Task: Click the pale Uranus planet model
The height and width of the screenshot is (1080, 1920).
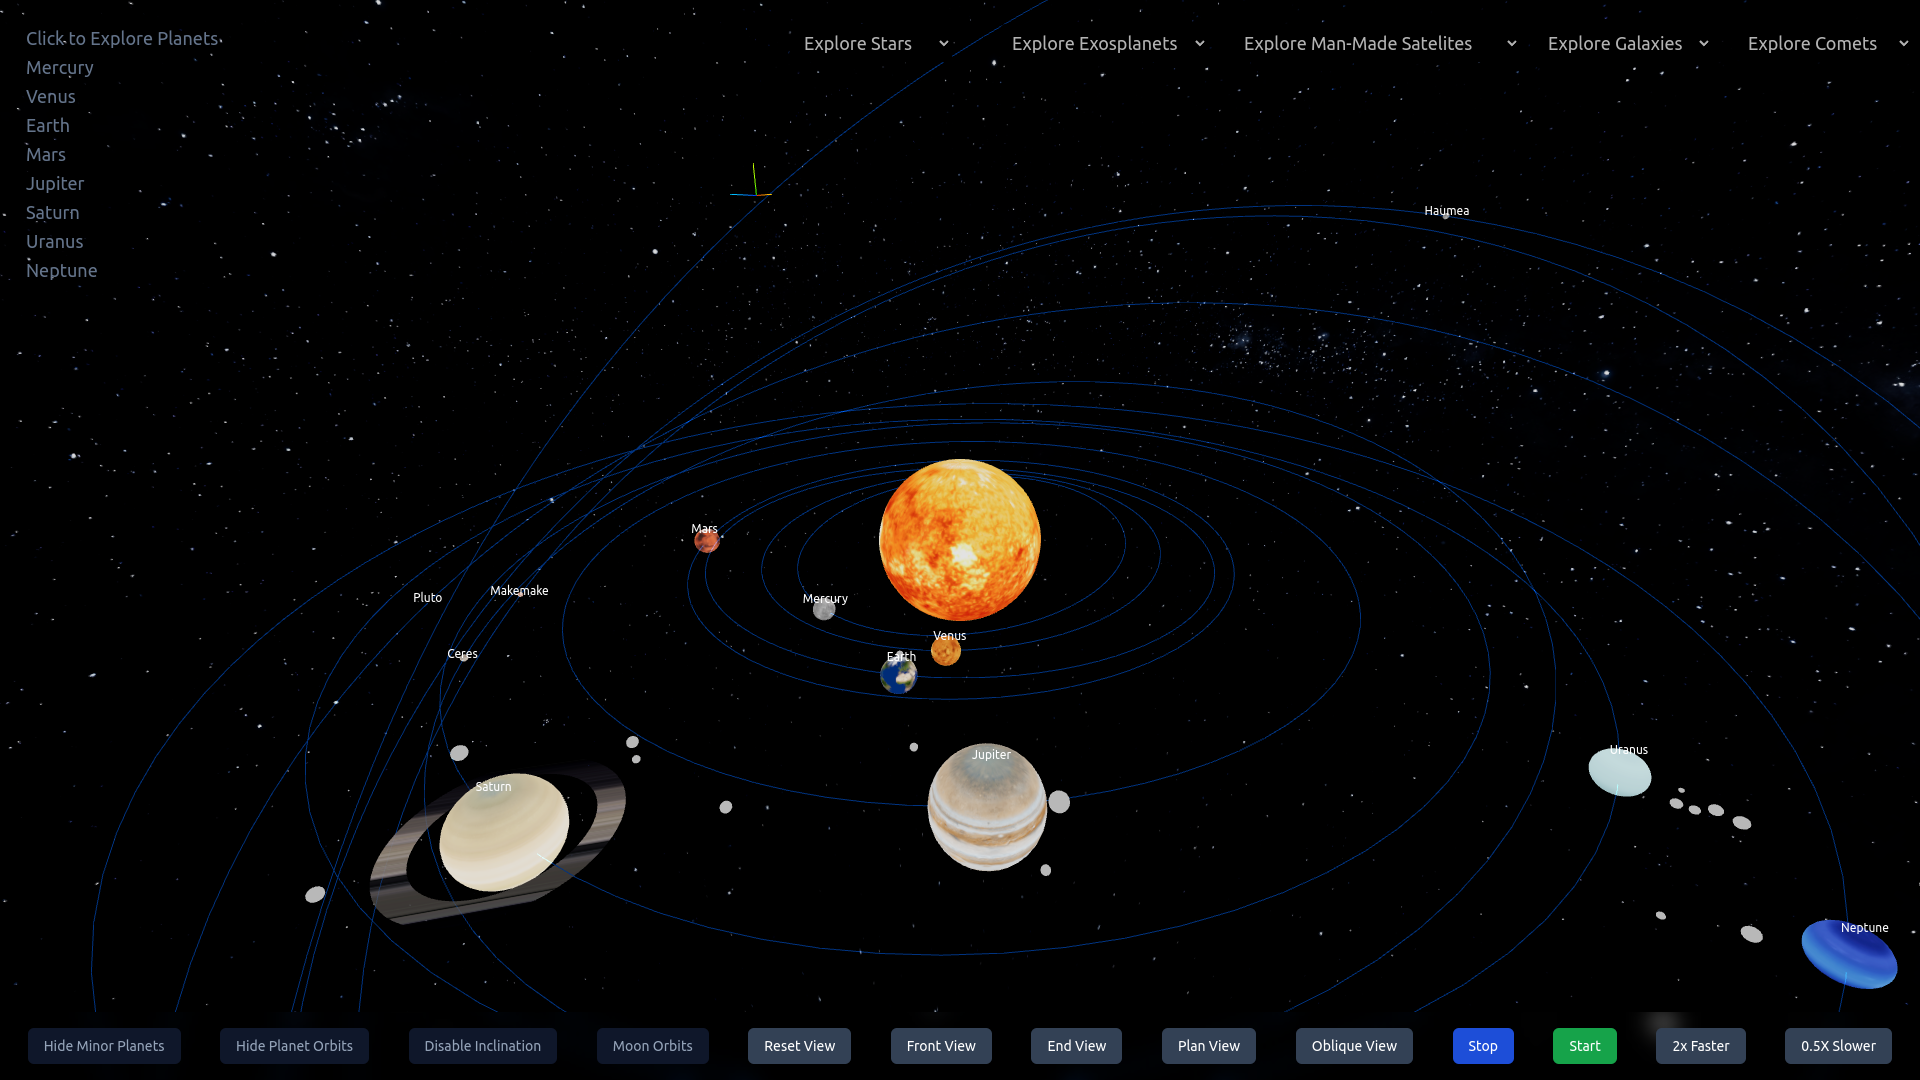Action: click(1619, 773)
